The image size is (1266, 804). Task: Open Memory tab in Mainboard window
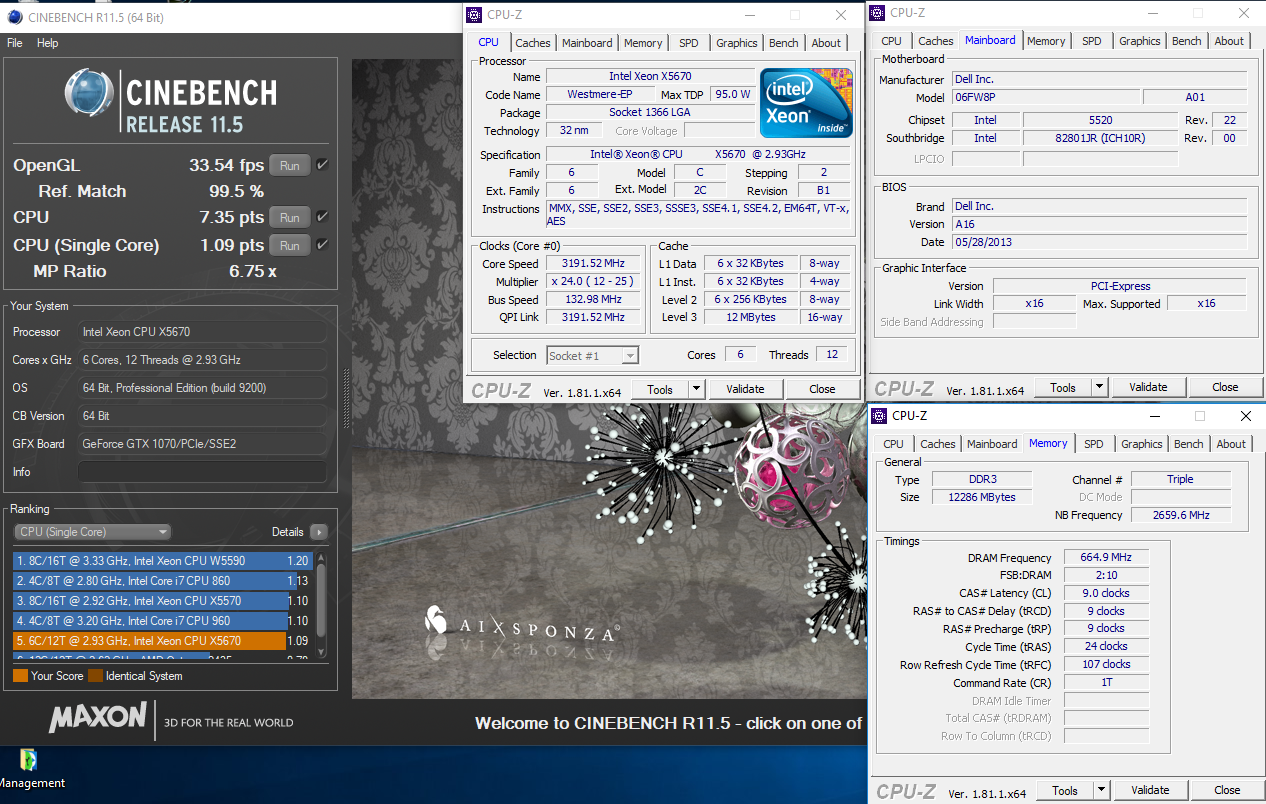coord(1046,41)
